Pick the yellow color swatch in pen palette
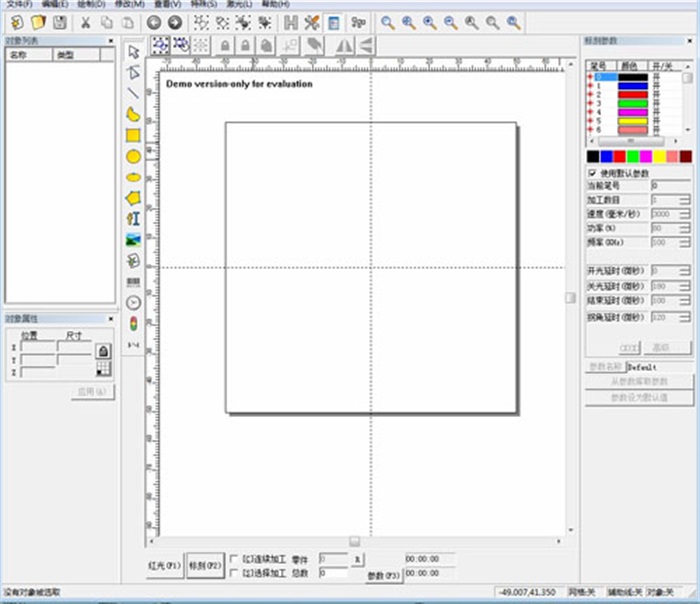 pos(659,156)
